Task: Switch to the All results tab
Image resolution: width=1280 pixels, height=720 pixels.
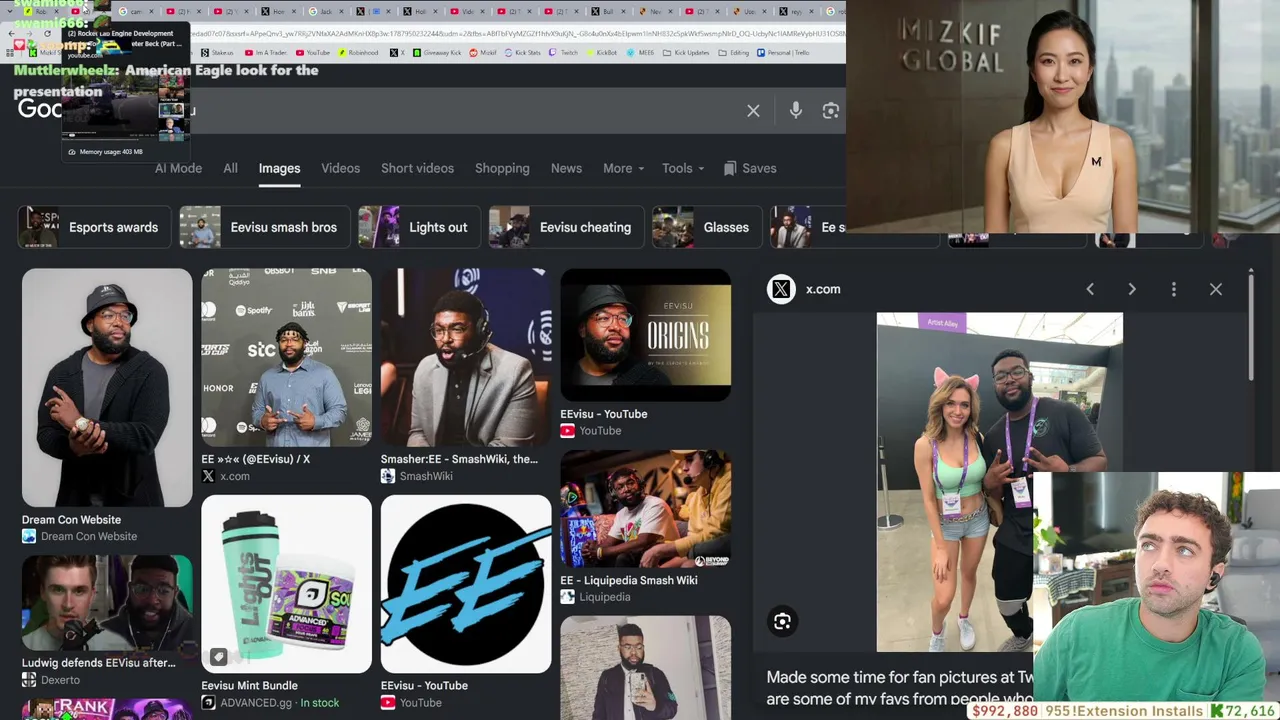Action: (x=230, y=168)
